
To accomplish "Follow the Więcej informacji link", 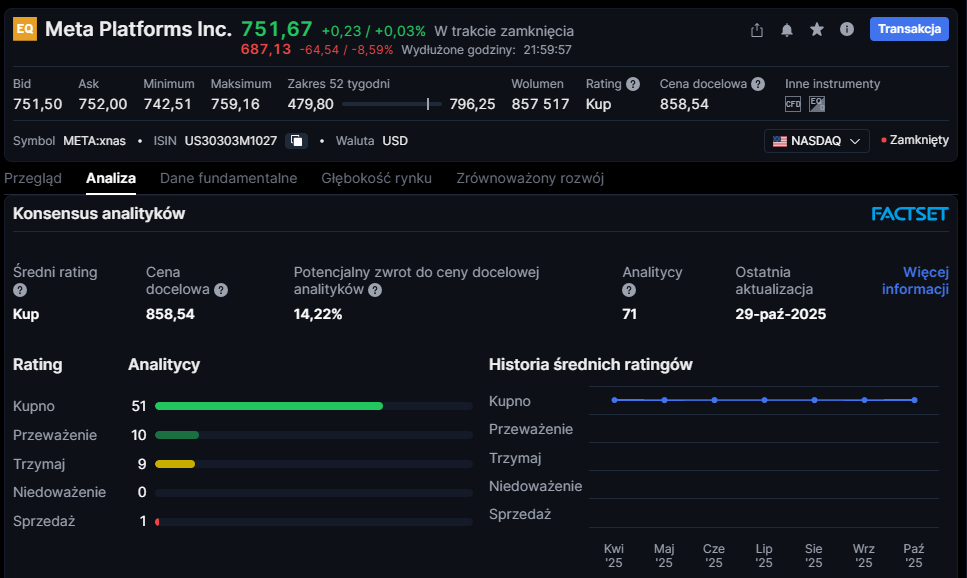I will click(914, 280).
